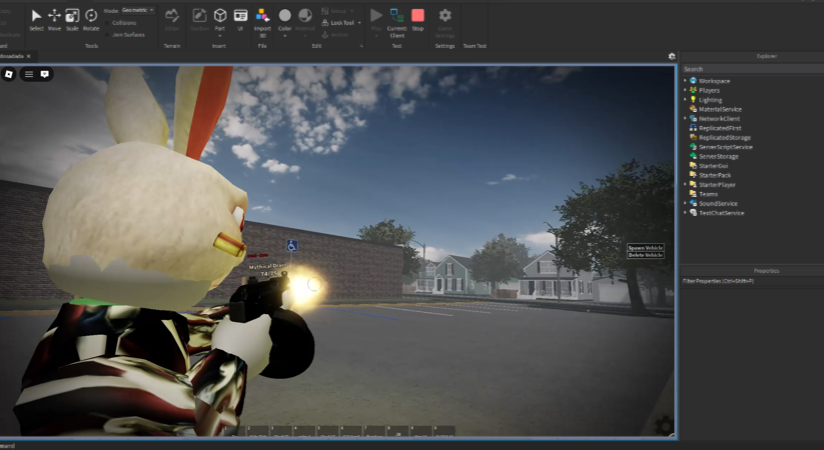Open the Lock Tool dropdown arrow
This screenshot has height=450, width=824.
click(x=359, y=23)
